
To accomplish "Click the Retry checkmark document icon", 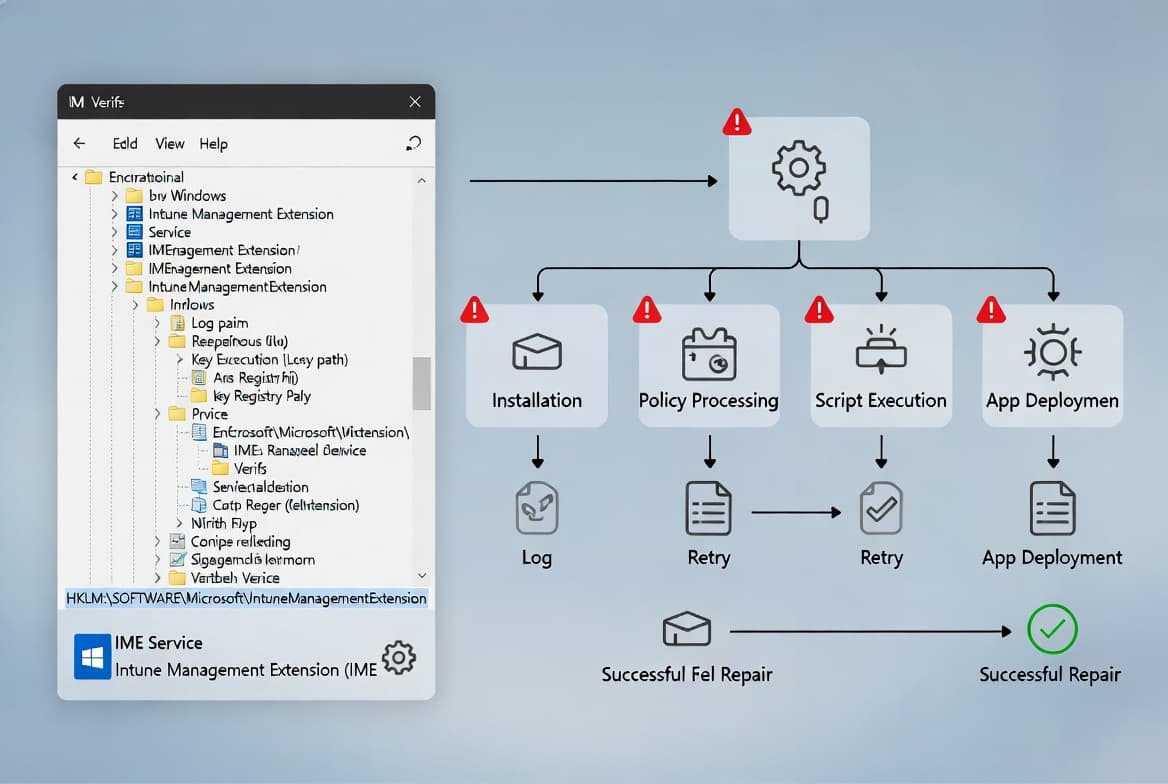I will (881, 508).
